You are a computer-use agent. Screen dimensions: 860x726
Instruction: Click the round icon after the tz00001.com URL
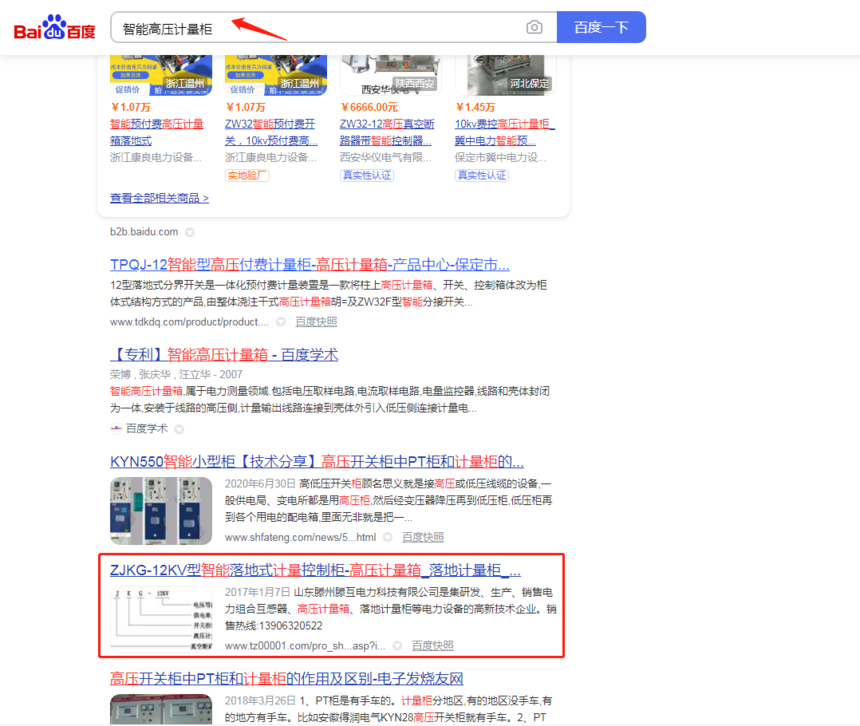coord(397,646)
